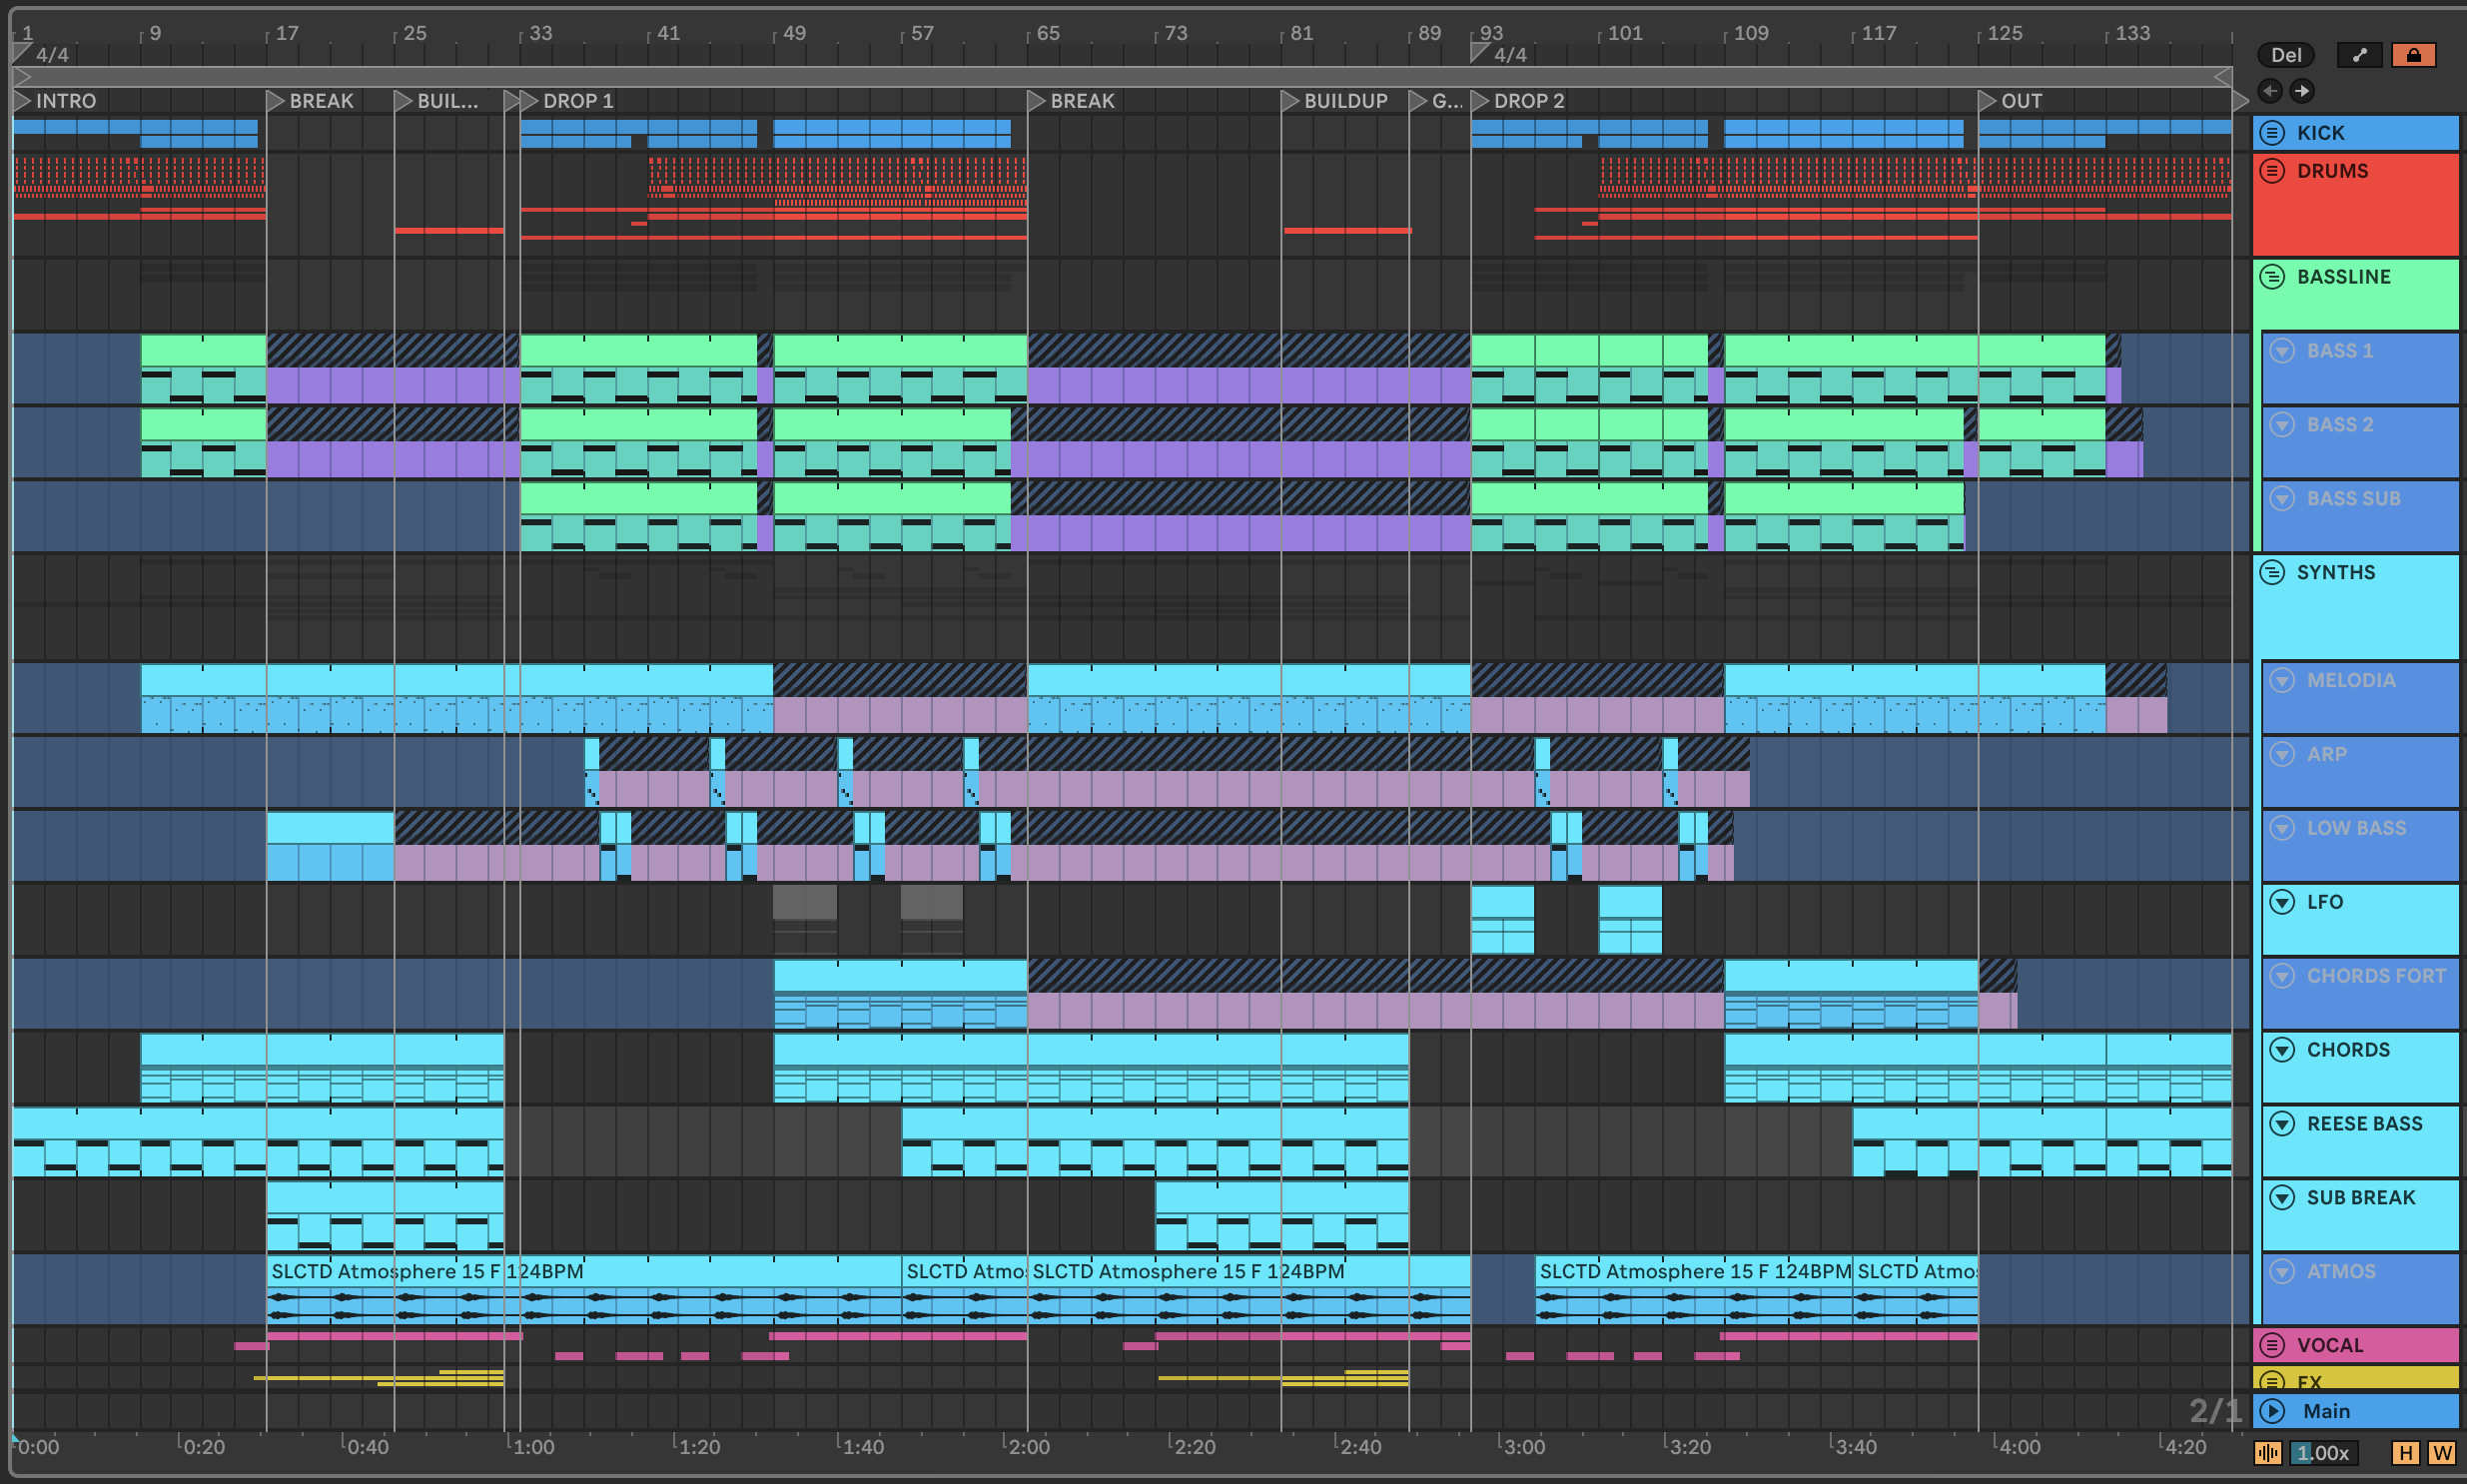Image resolution: width=2467 pixels, height=1484 pixels.
Task: Toggle the lock envelopes button
Action: (2413, 55)
